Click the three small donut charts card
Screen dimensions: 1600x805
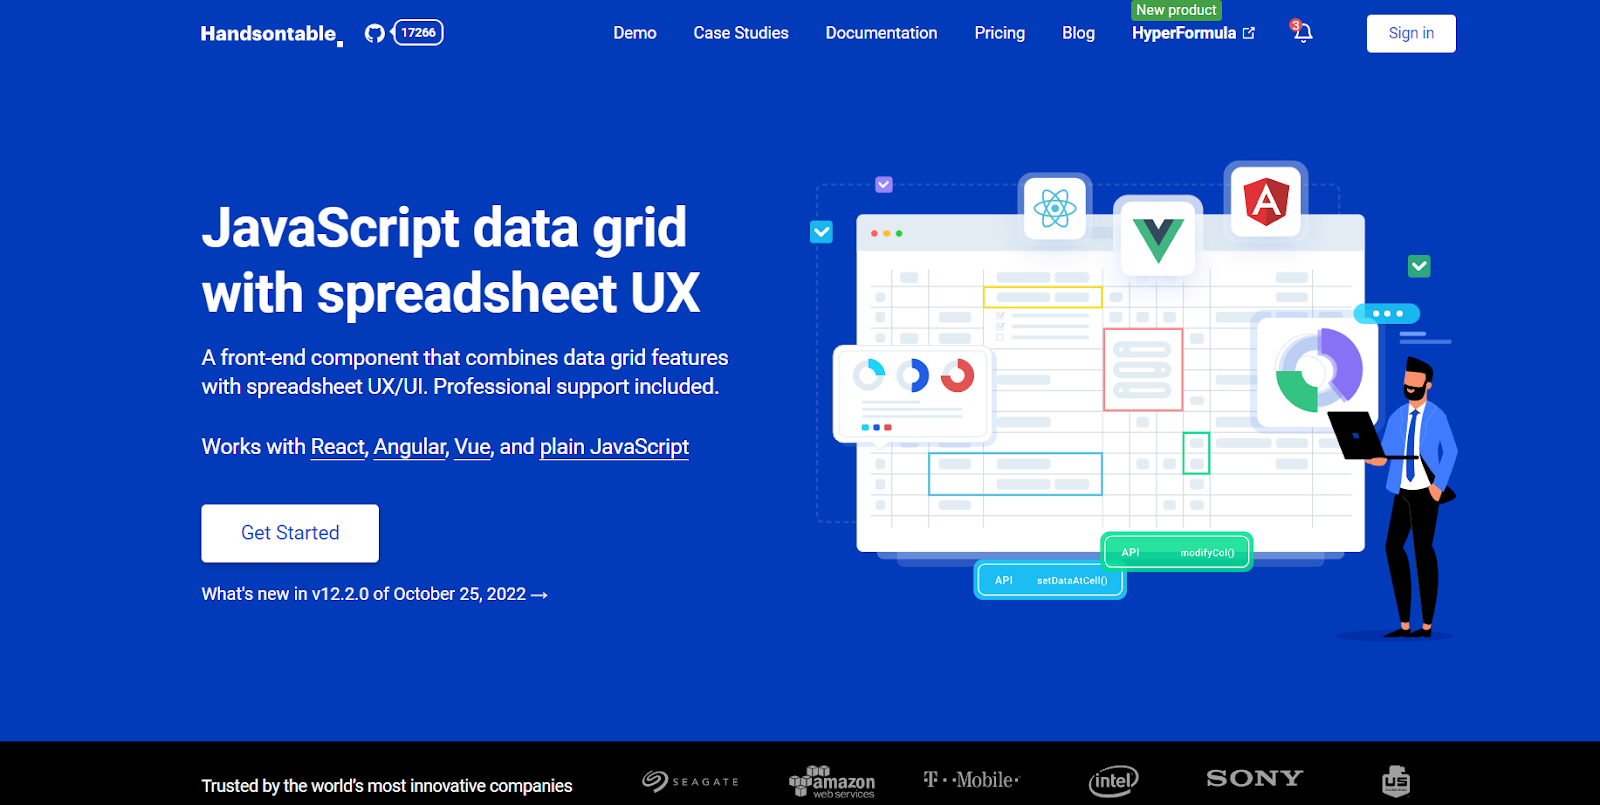(x=912, y=394)
